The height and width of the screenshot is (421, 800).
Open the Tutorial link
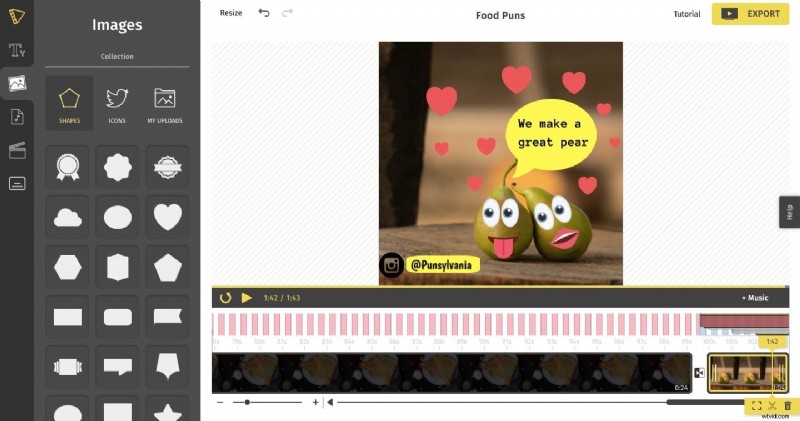point(686,14)
